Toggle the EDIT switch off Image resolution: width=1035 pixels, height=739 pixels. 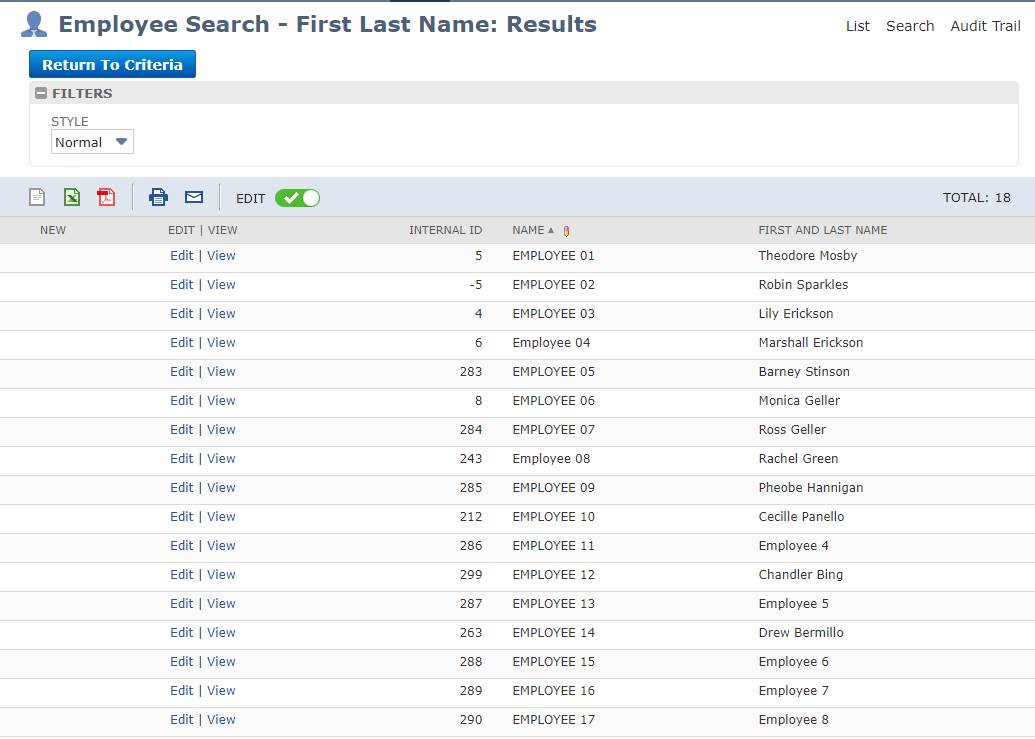pyautogui.click(x=298, y=198)
